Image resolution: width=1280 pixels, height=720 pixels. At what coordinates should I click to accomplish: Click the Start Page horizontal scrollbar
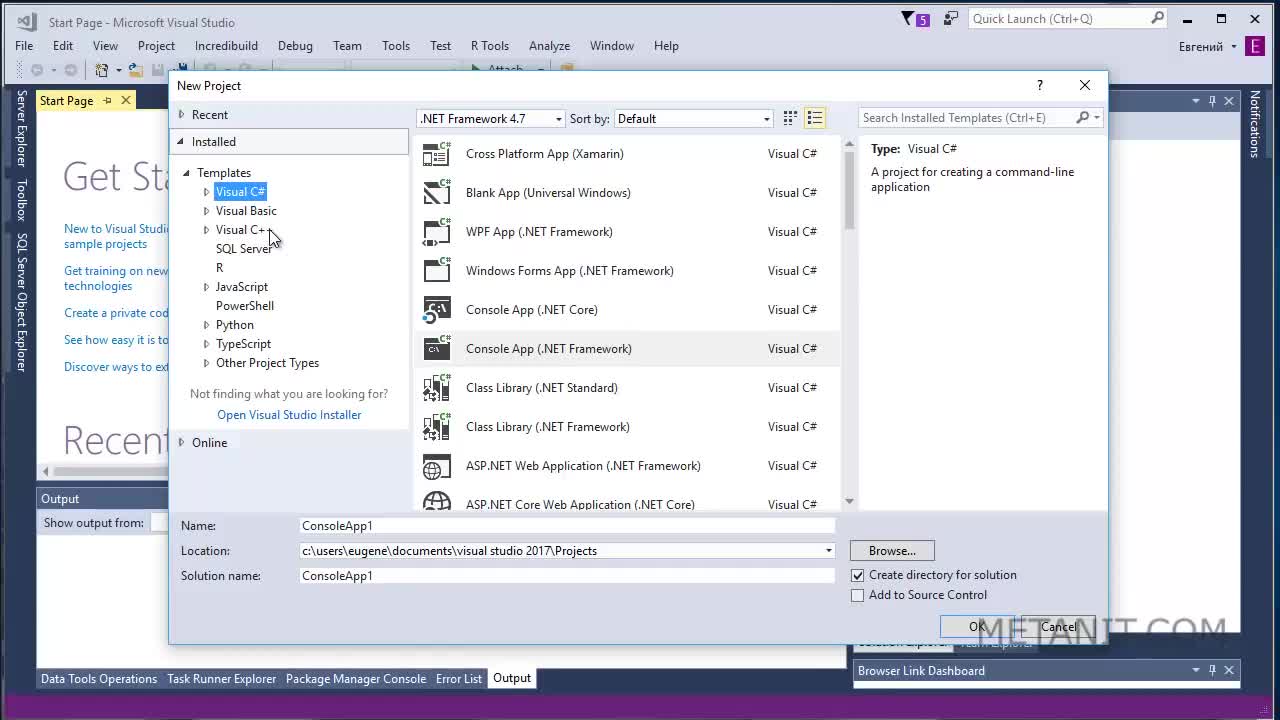(112, 471)
